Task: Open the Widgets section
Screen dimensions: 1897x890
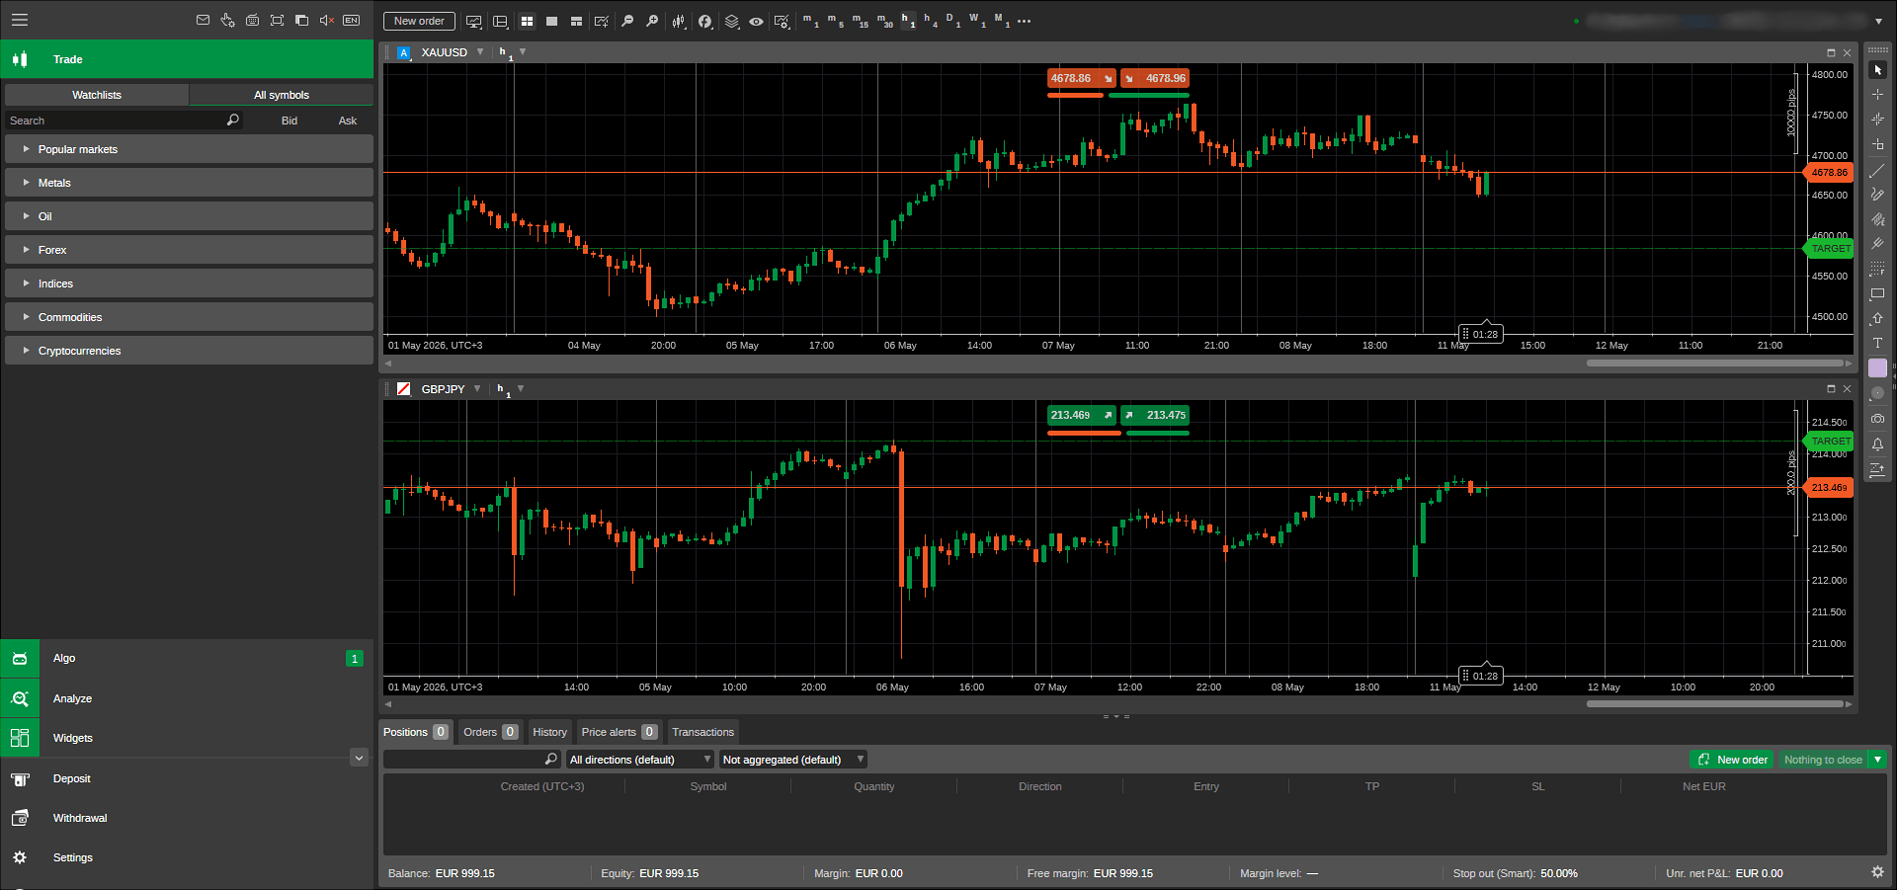Action: [187, 738]
